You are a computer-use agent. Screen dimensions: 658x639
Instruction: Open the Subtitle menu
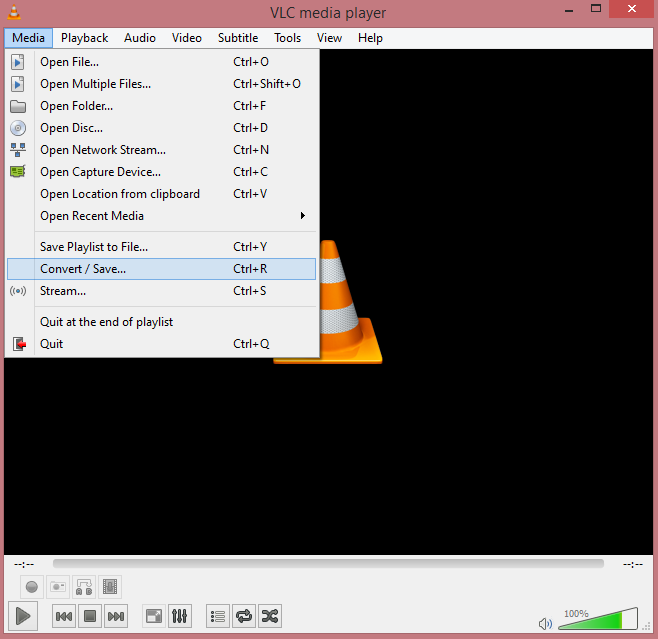pyautogui.click(x=237, y=38)
